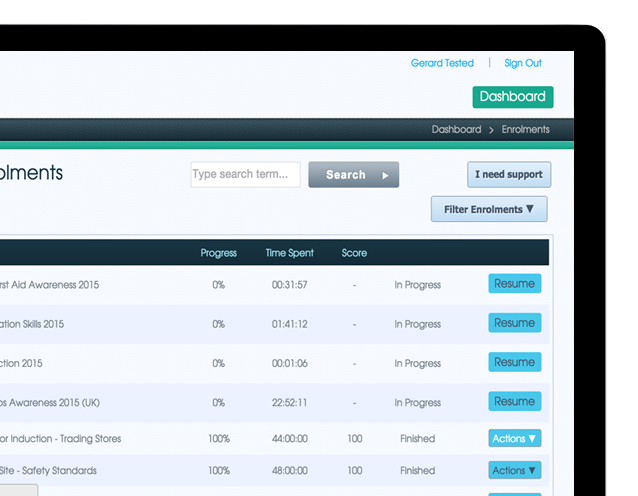This screenshot has width=638, height=496.
Task: Open Gerard Tested profile link
Action: coord(442,63)
